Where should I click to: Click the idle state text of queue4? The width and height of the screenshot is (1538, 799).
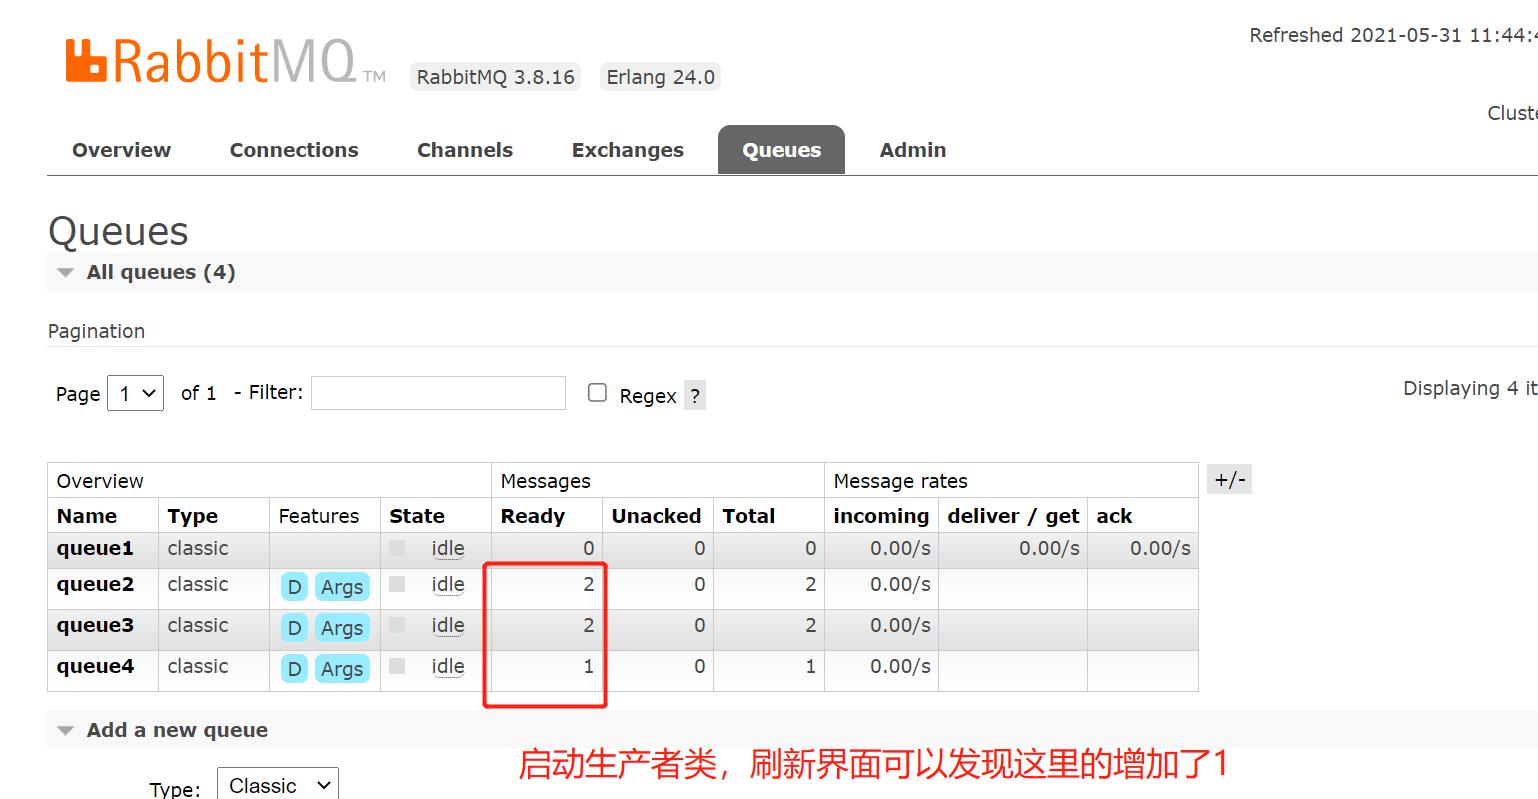(448, 667)
